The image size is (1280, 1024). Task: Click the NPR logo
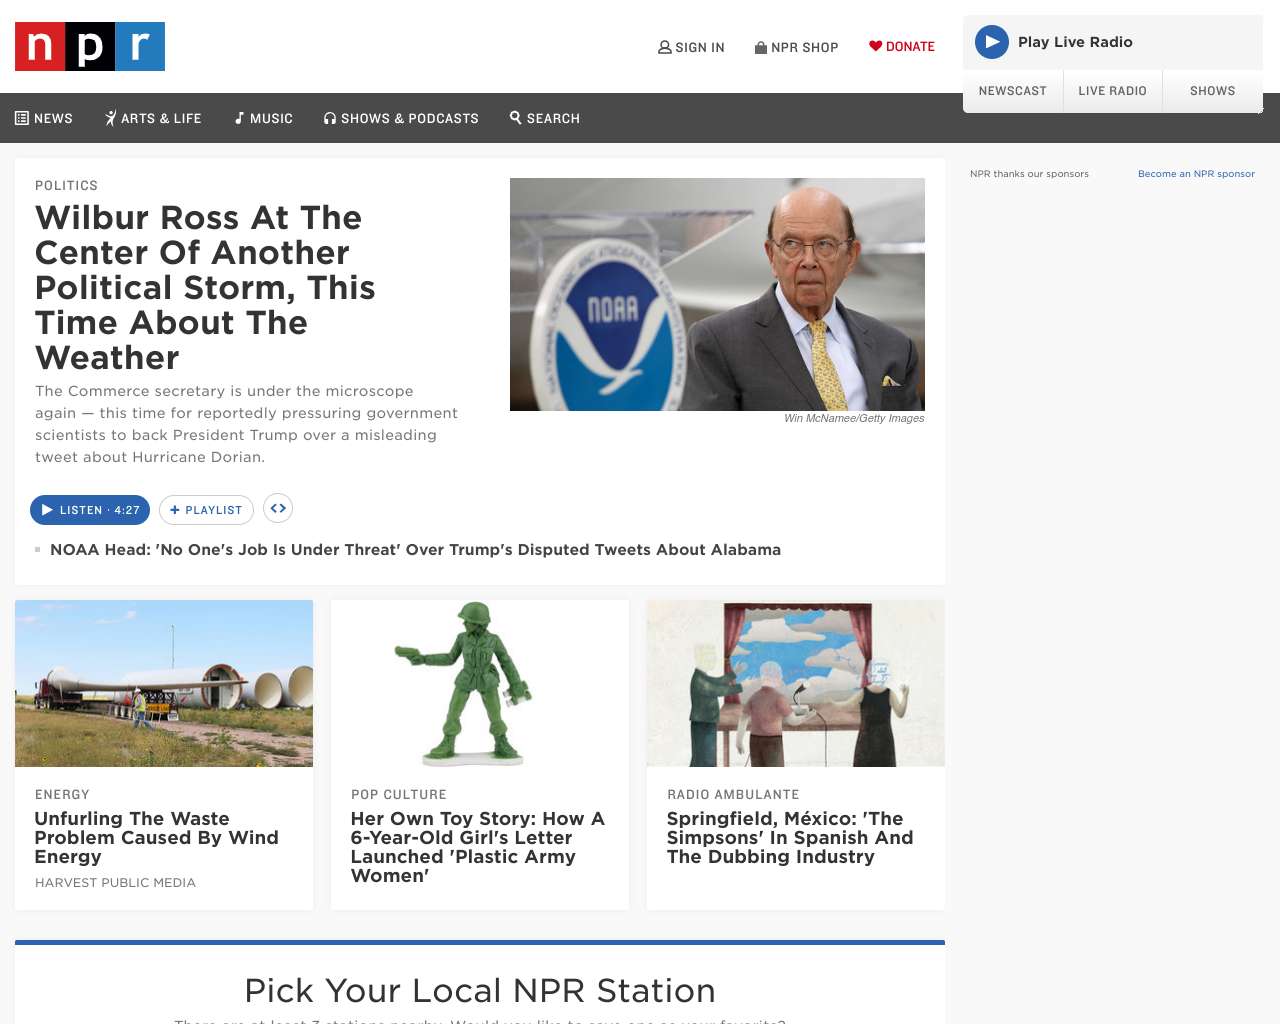pyautogui.click(x=90, y=46)
